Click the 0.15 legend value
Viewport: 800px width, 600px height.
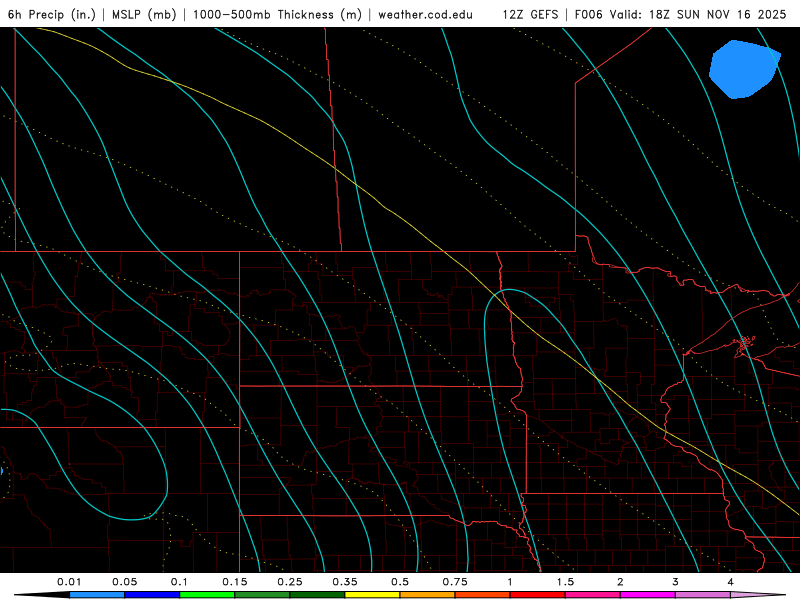click(235, 582)
